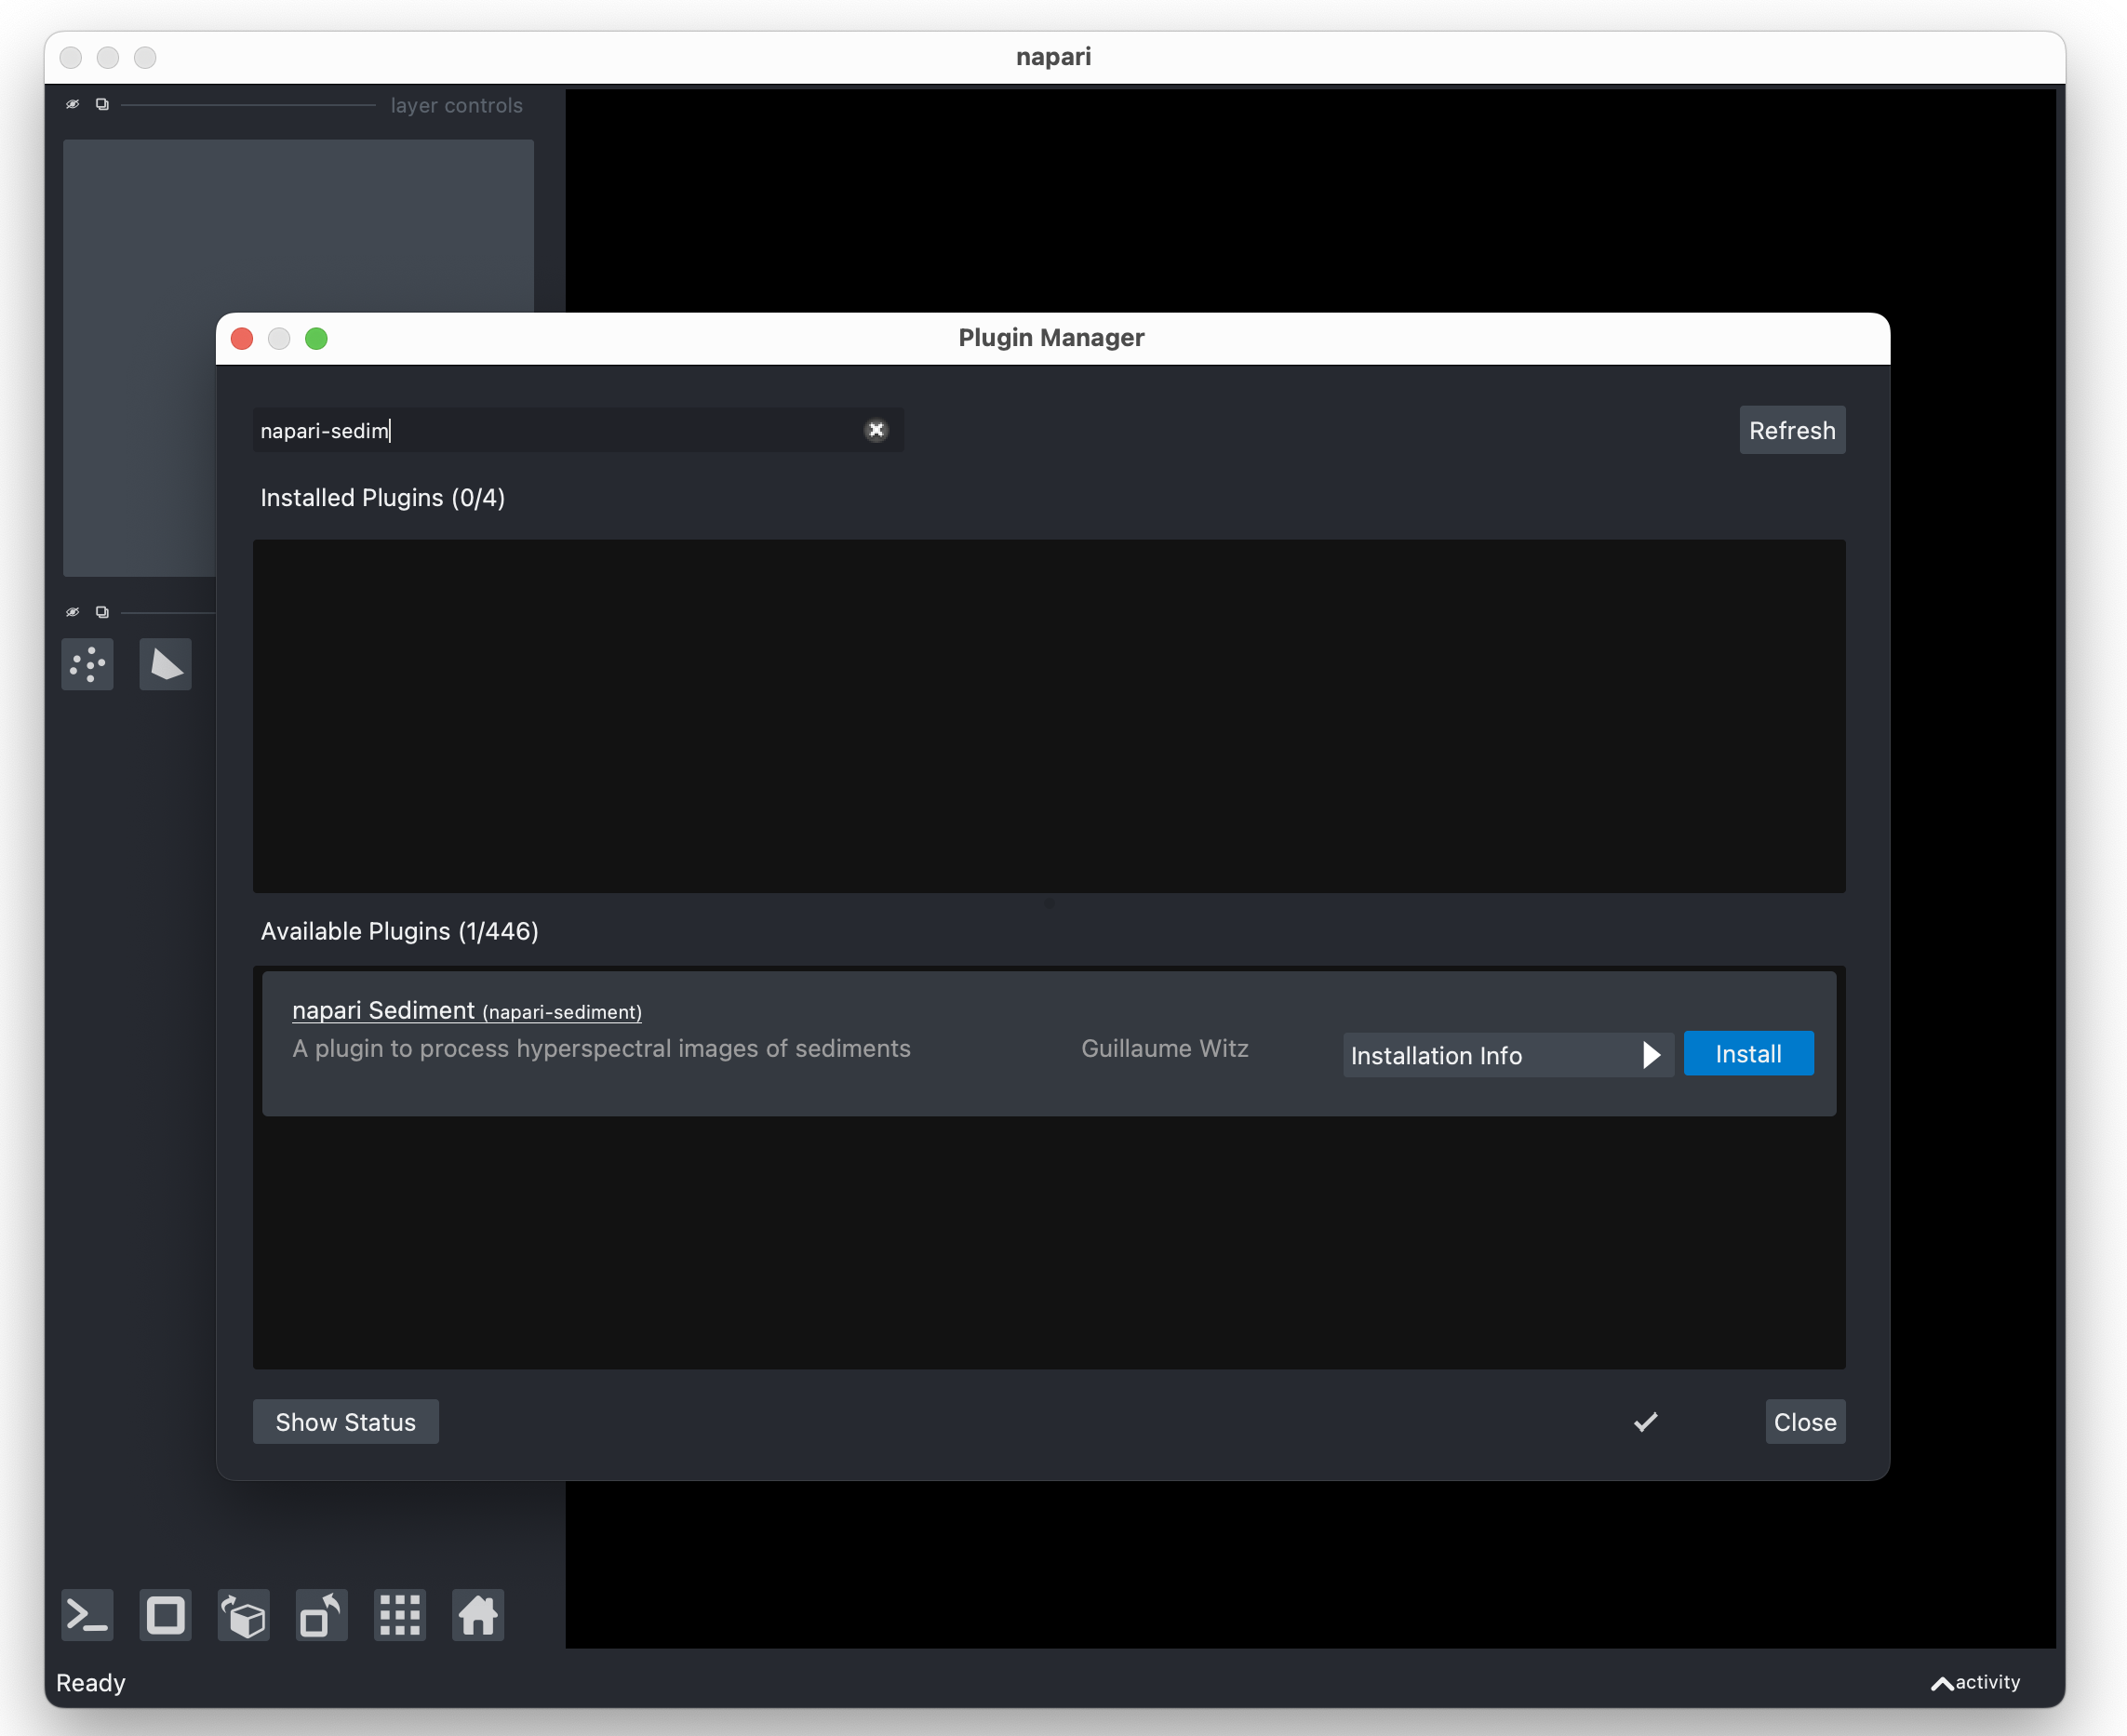Screen dimensions: 2127x1736
Task: Click the checkmark status icon
Action: click(1646, 1422)
